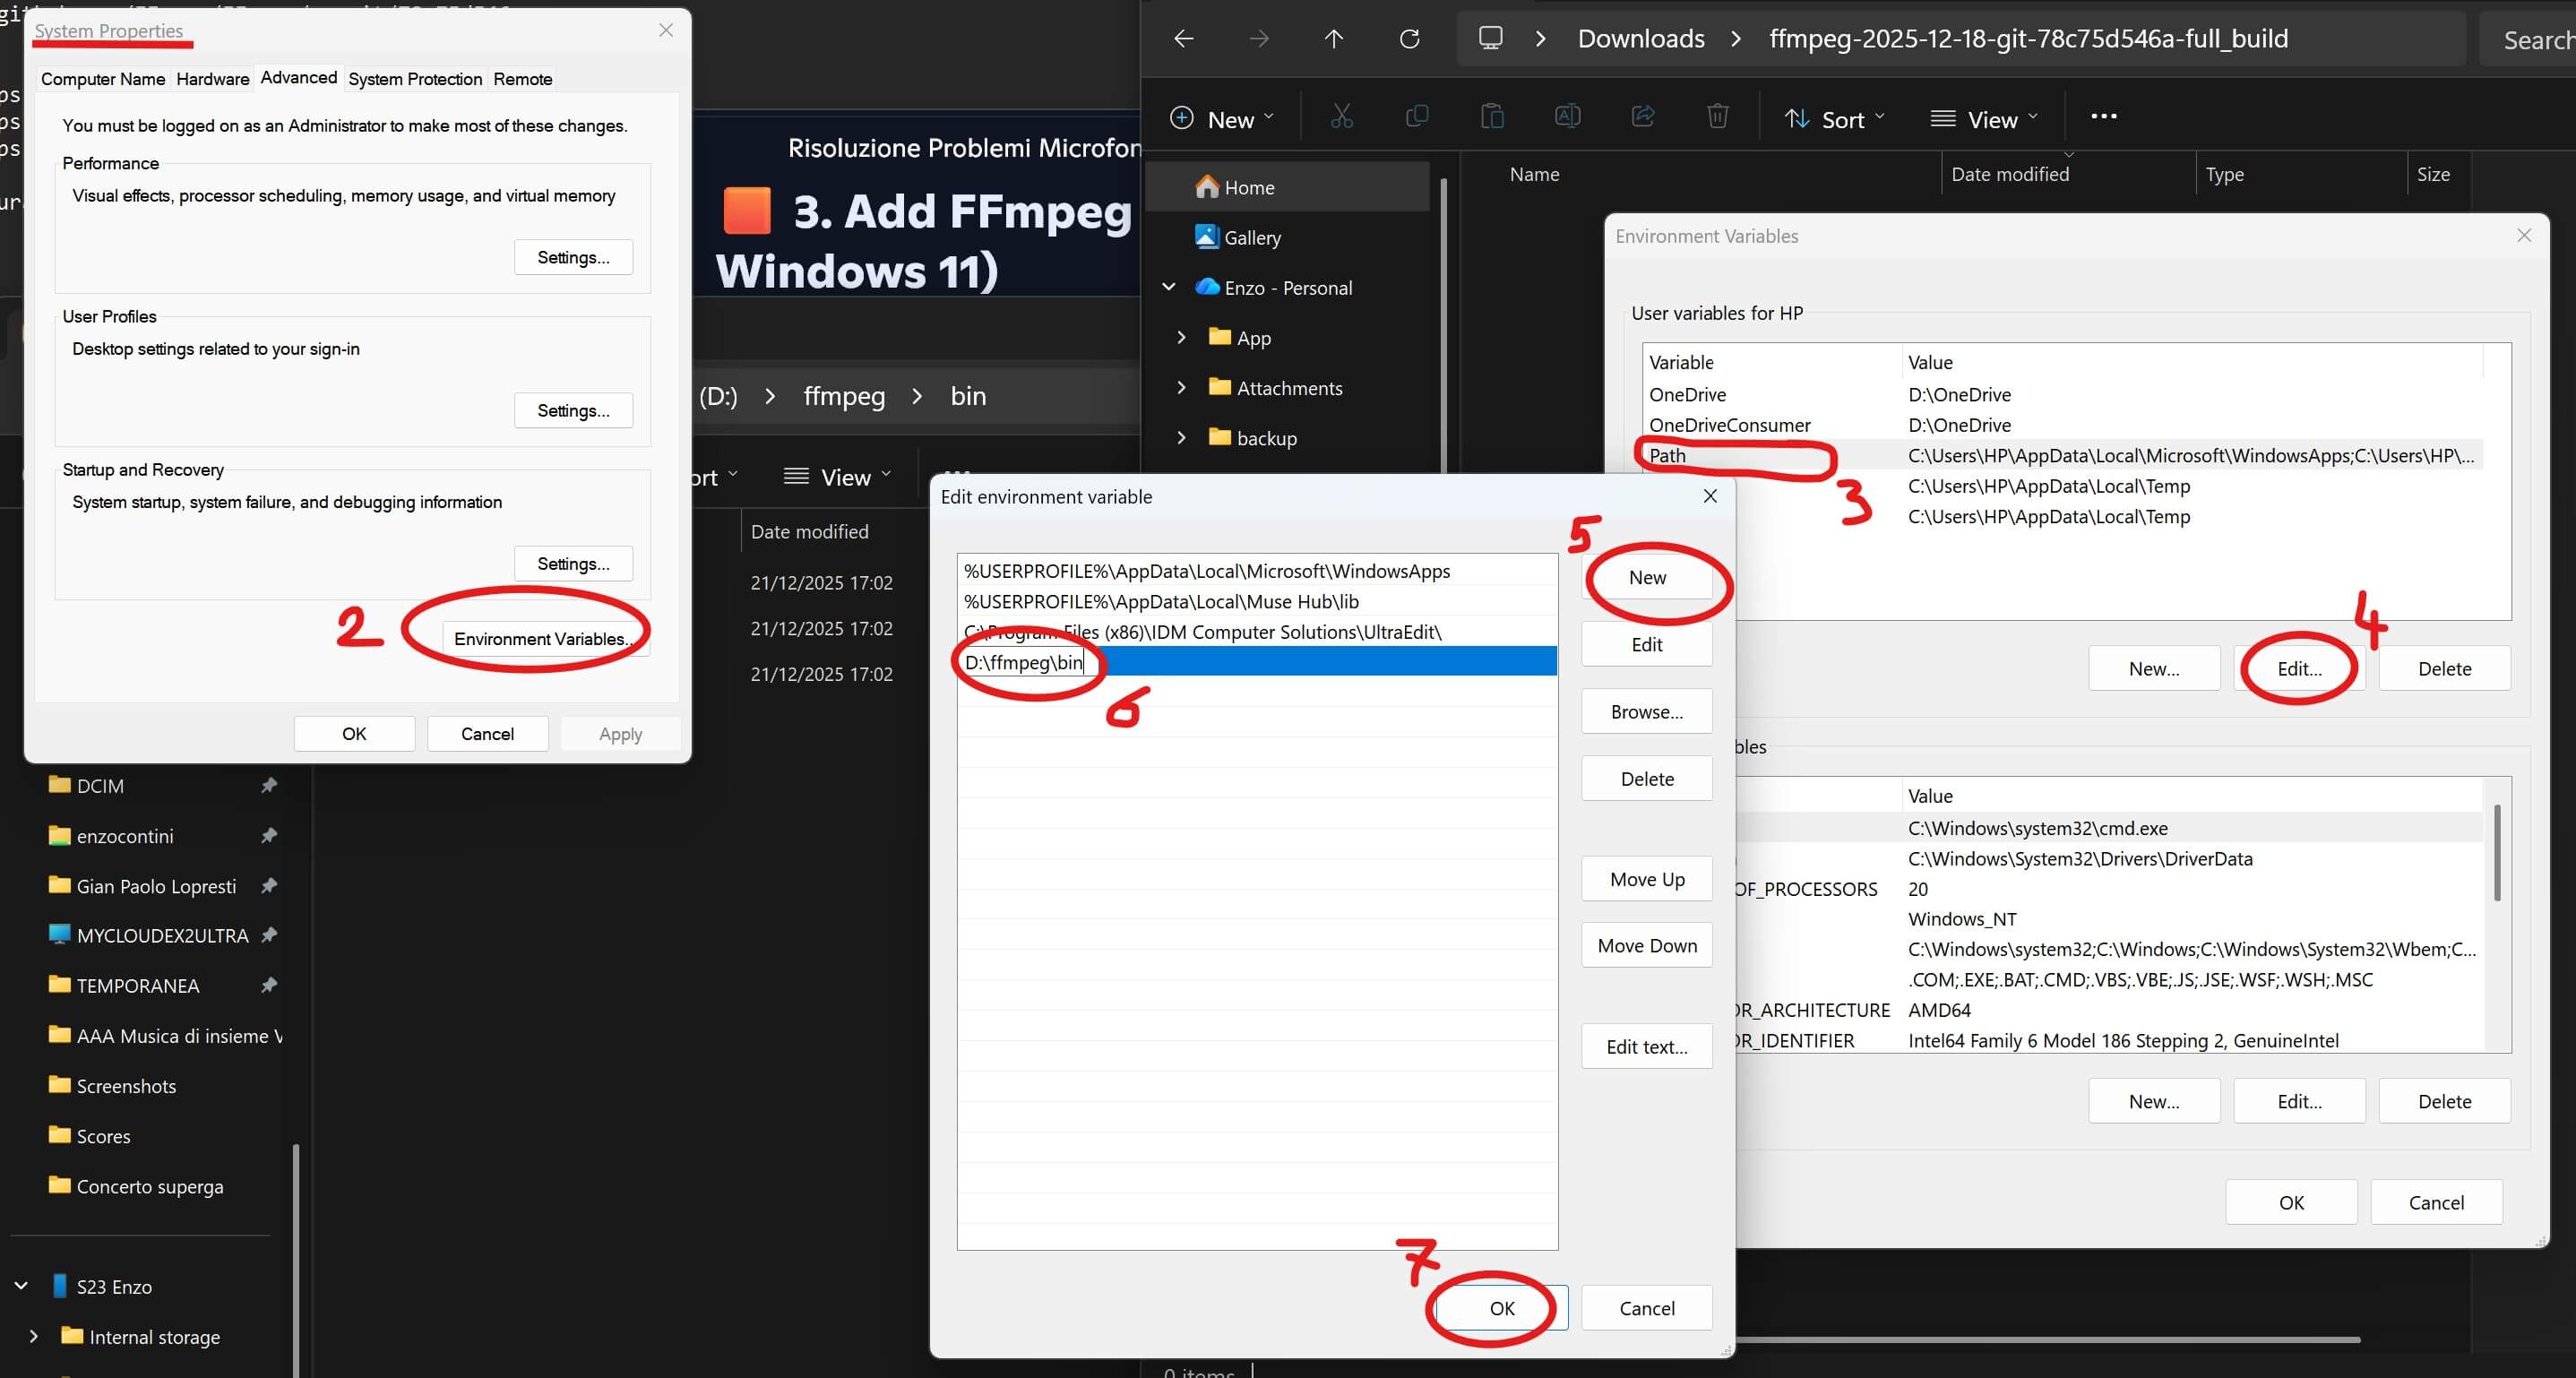Open the three-dots See more menu

(x=2103, y=117)
